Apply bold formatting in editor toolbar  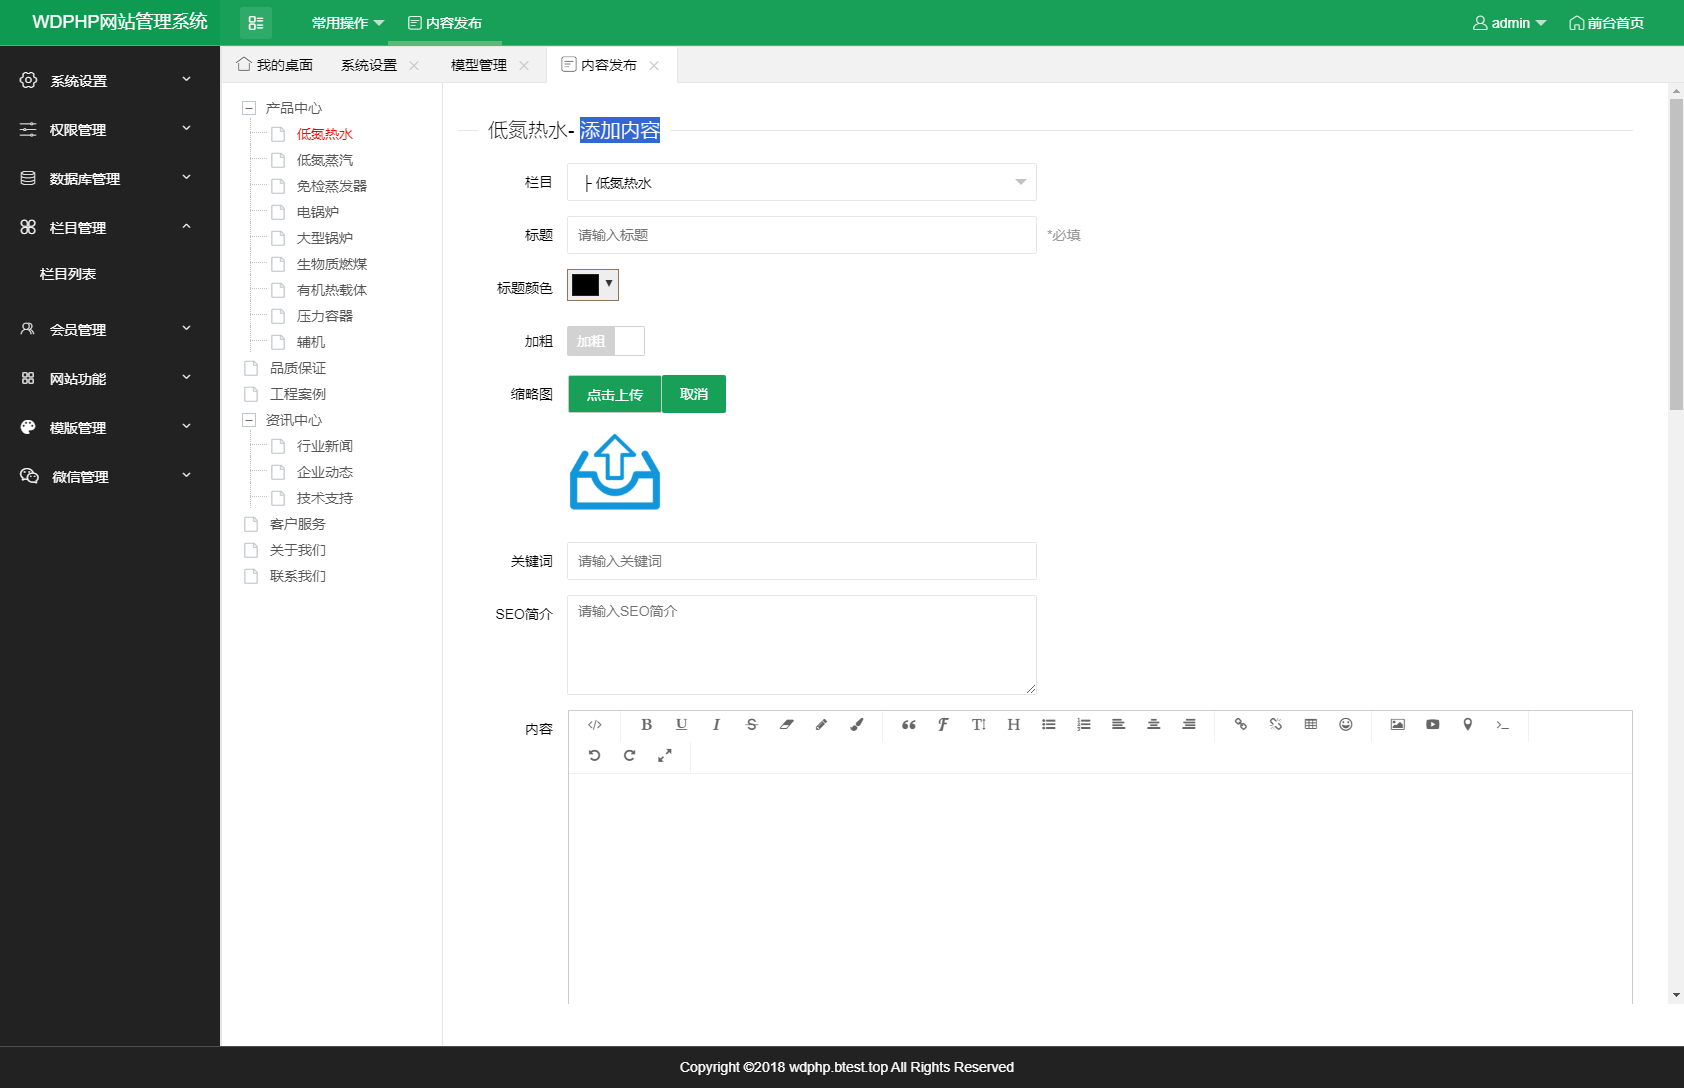[646, 725]
